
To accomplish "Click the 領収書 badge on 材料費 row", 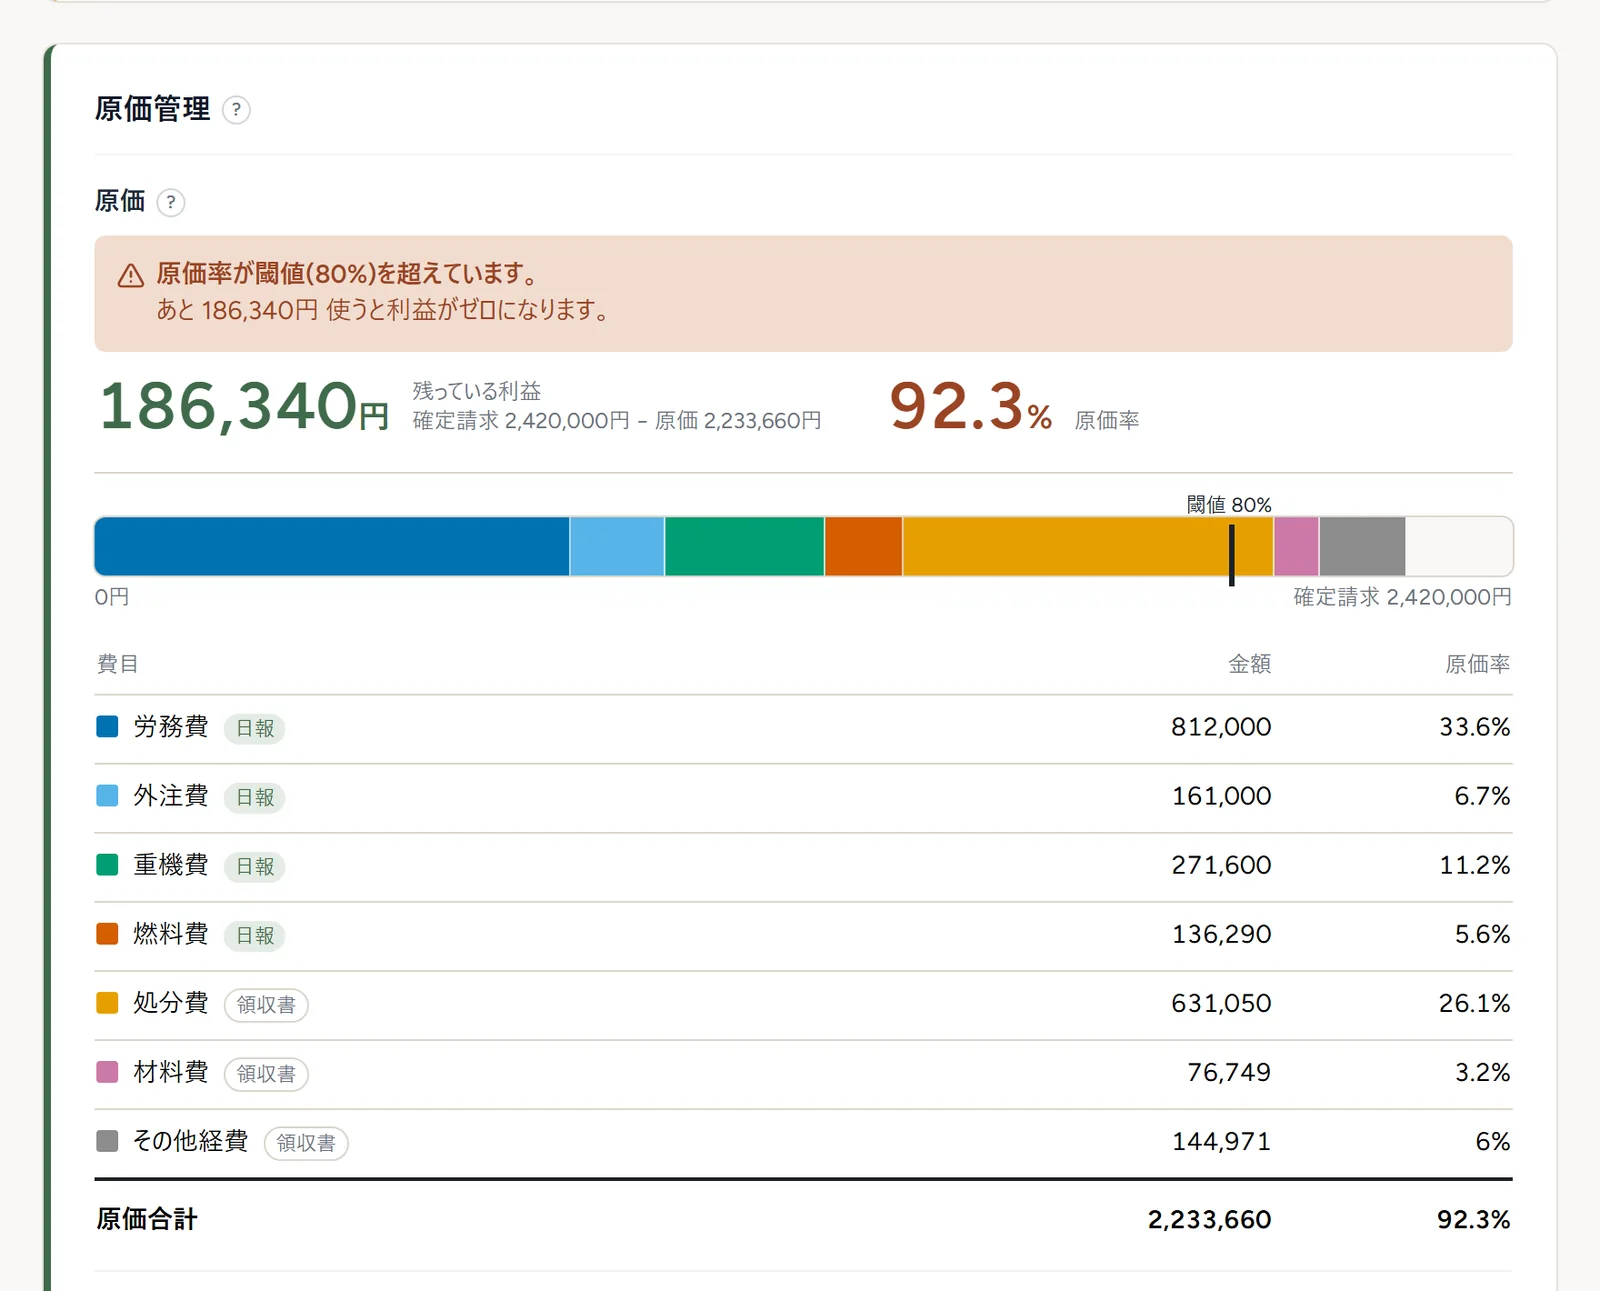I will [x=266, y=1073].
